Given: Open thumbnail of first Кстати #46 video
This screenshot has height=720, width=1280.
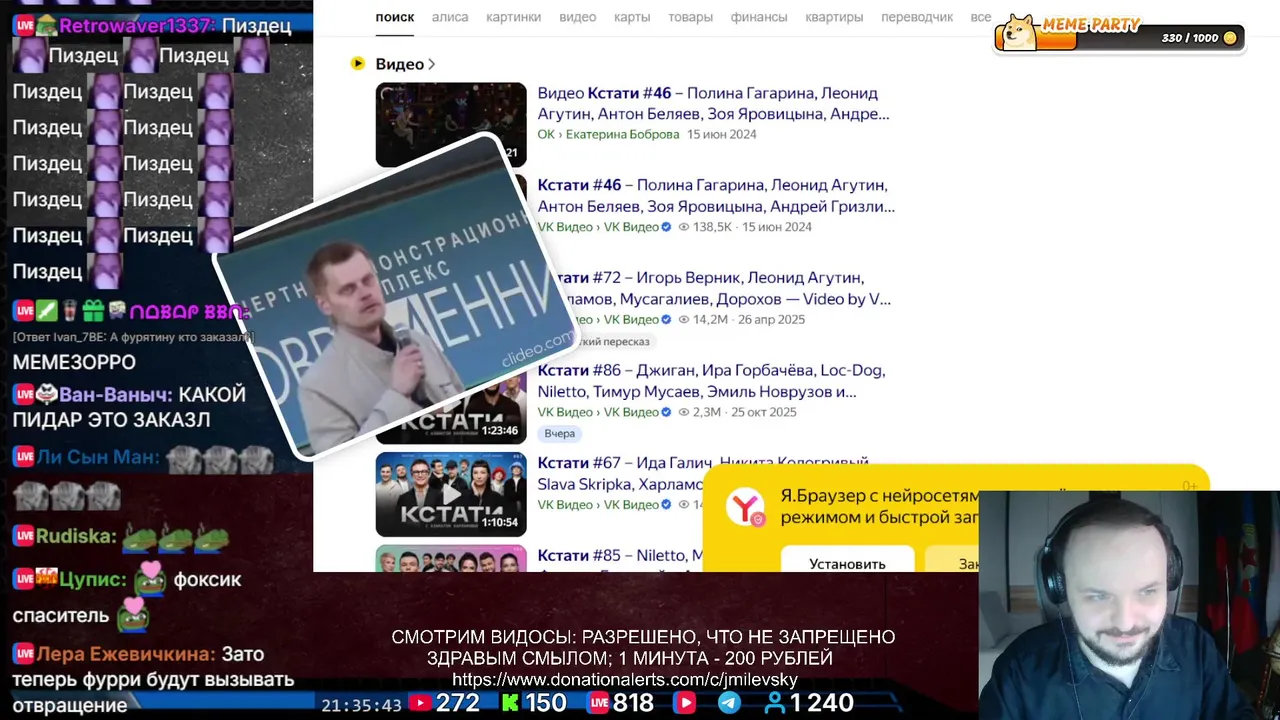Looking at the screenshot, I should tap(451, 124).
